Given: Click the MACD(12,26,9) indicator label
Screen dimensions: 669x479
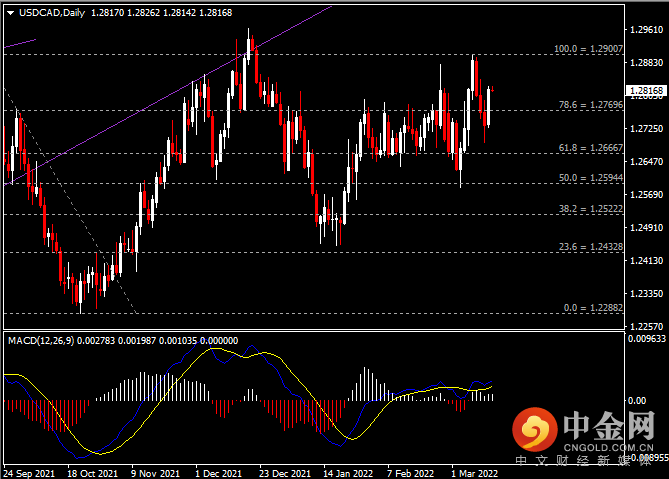Looking at the screenshot, I should (41, 340).
